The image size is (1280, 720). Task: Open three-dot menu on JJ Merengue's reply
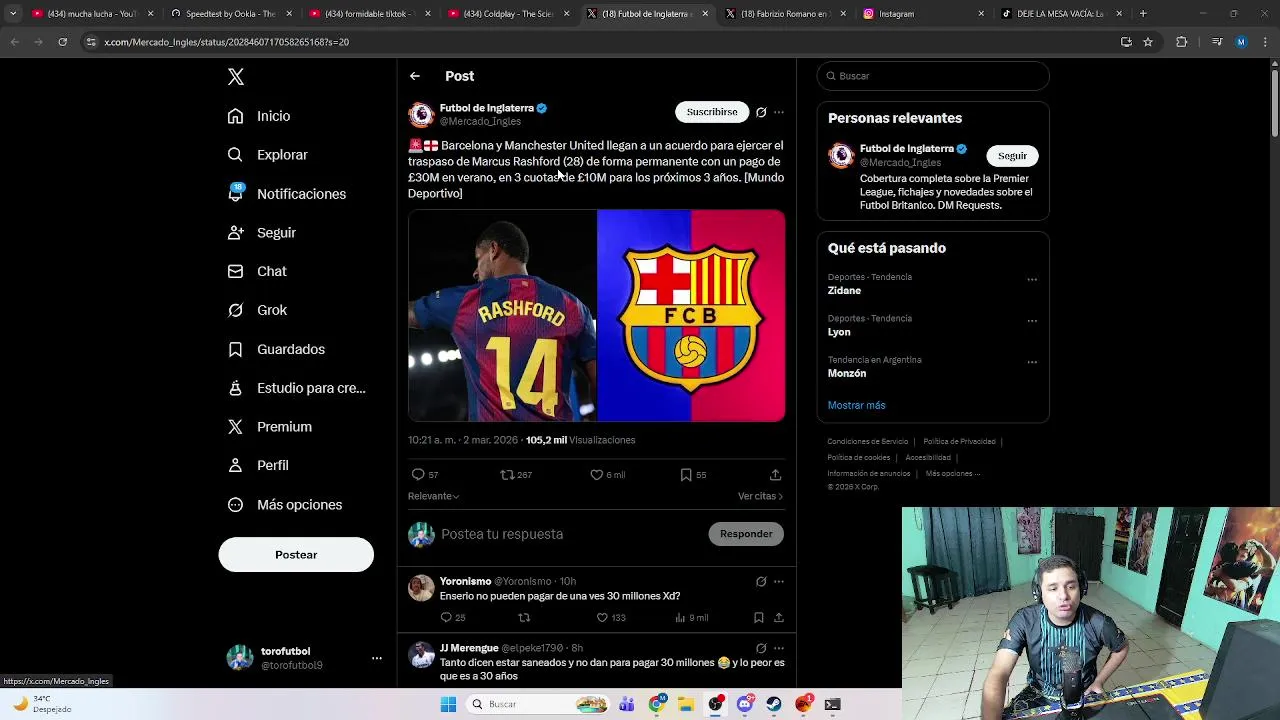coord(779,648)
